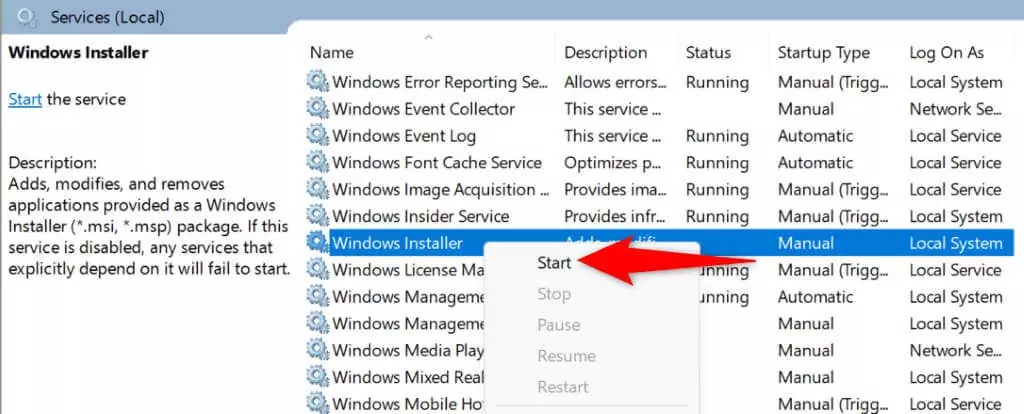The width and height of the screenshot is (1024, 414).
Task: Sort by the Status column header
Action: pyautogui.click(x=707, y=52)
